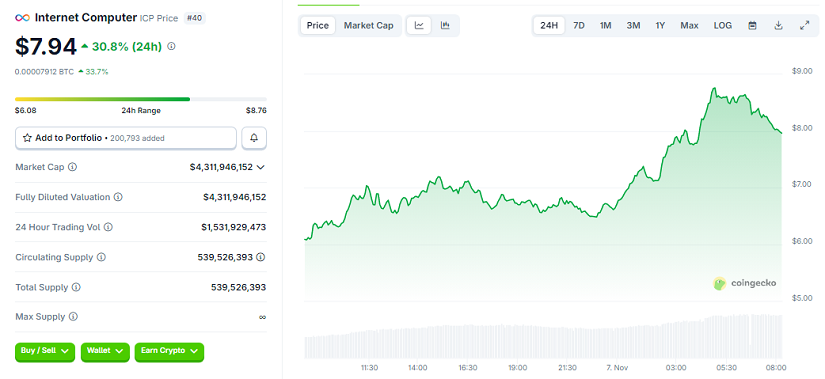Click the Add to Portfolio button
The image size is (825, 379).
tap(126, 138)
